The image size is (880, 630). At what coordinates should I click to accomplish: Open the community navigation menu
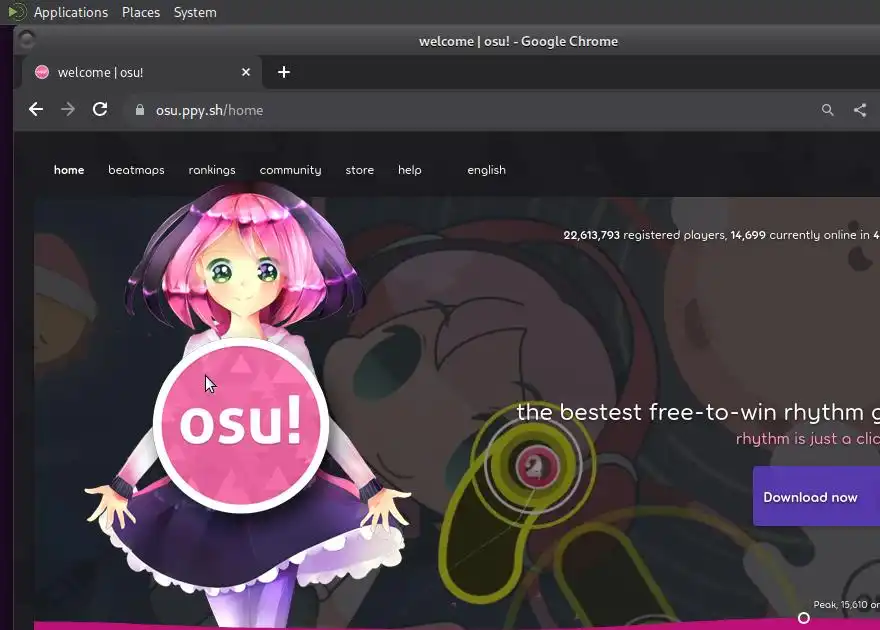[291, 170]
